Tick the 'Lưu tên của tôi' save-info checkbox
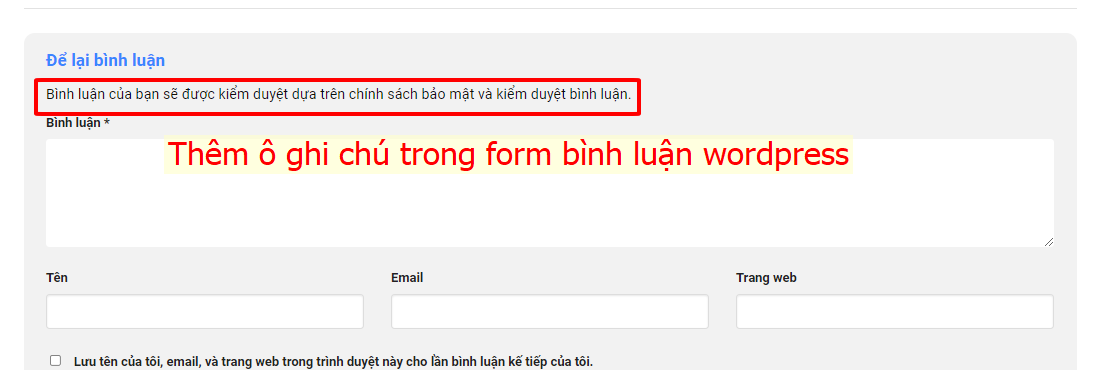 pyautogui.click(x=55, y=361)
